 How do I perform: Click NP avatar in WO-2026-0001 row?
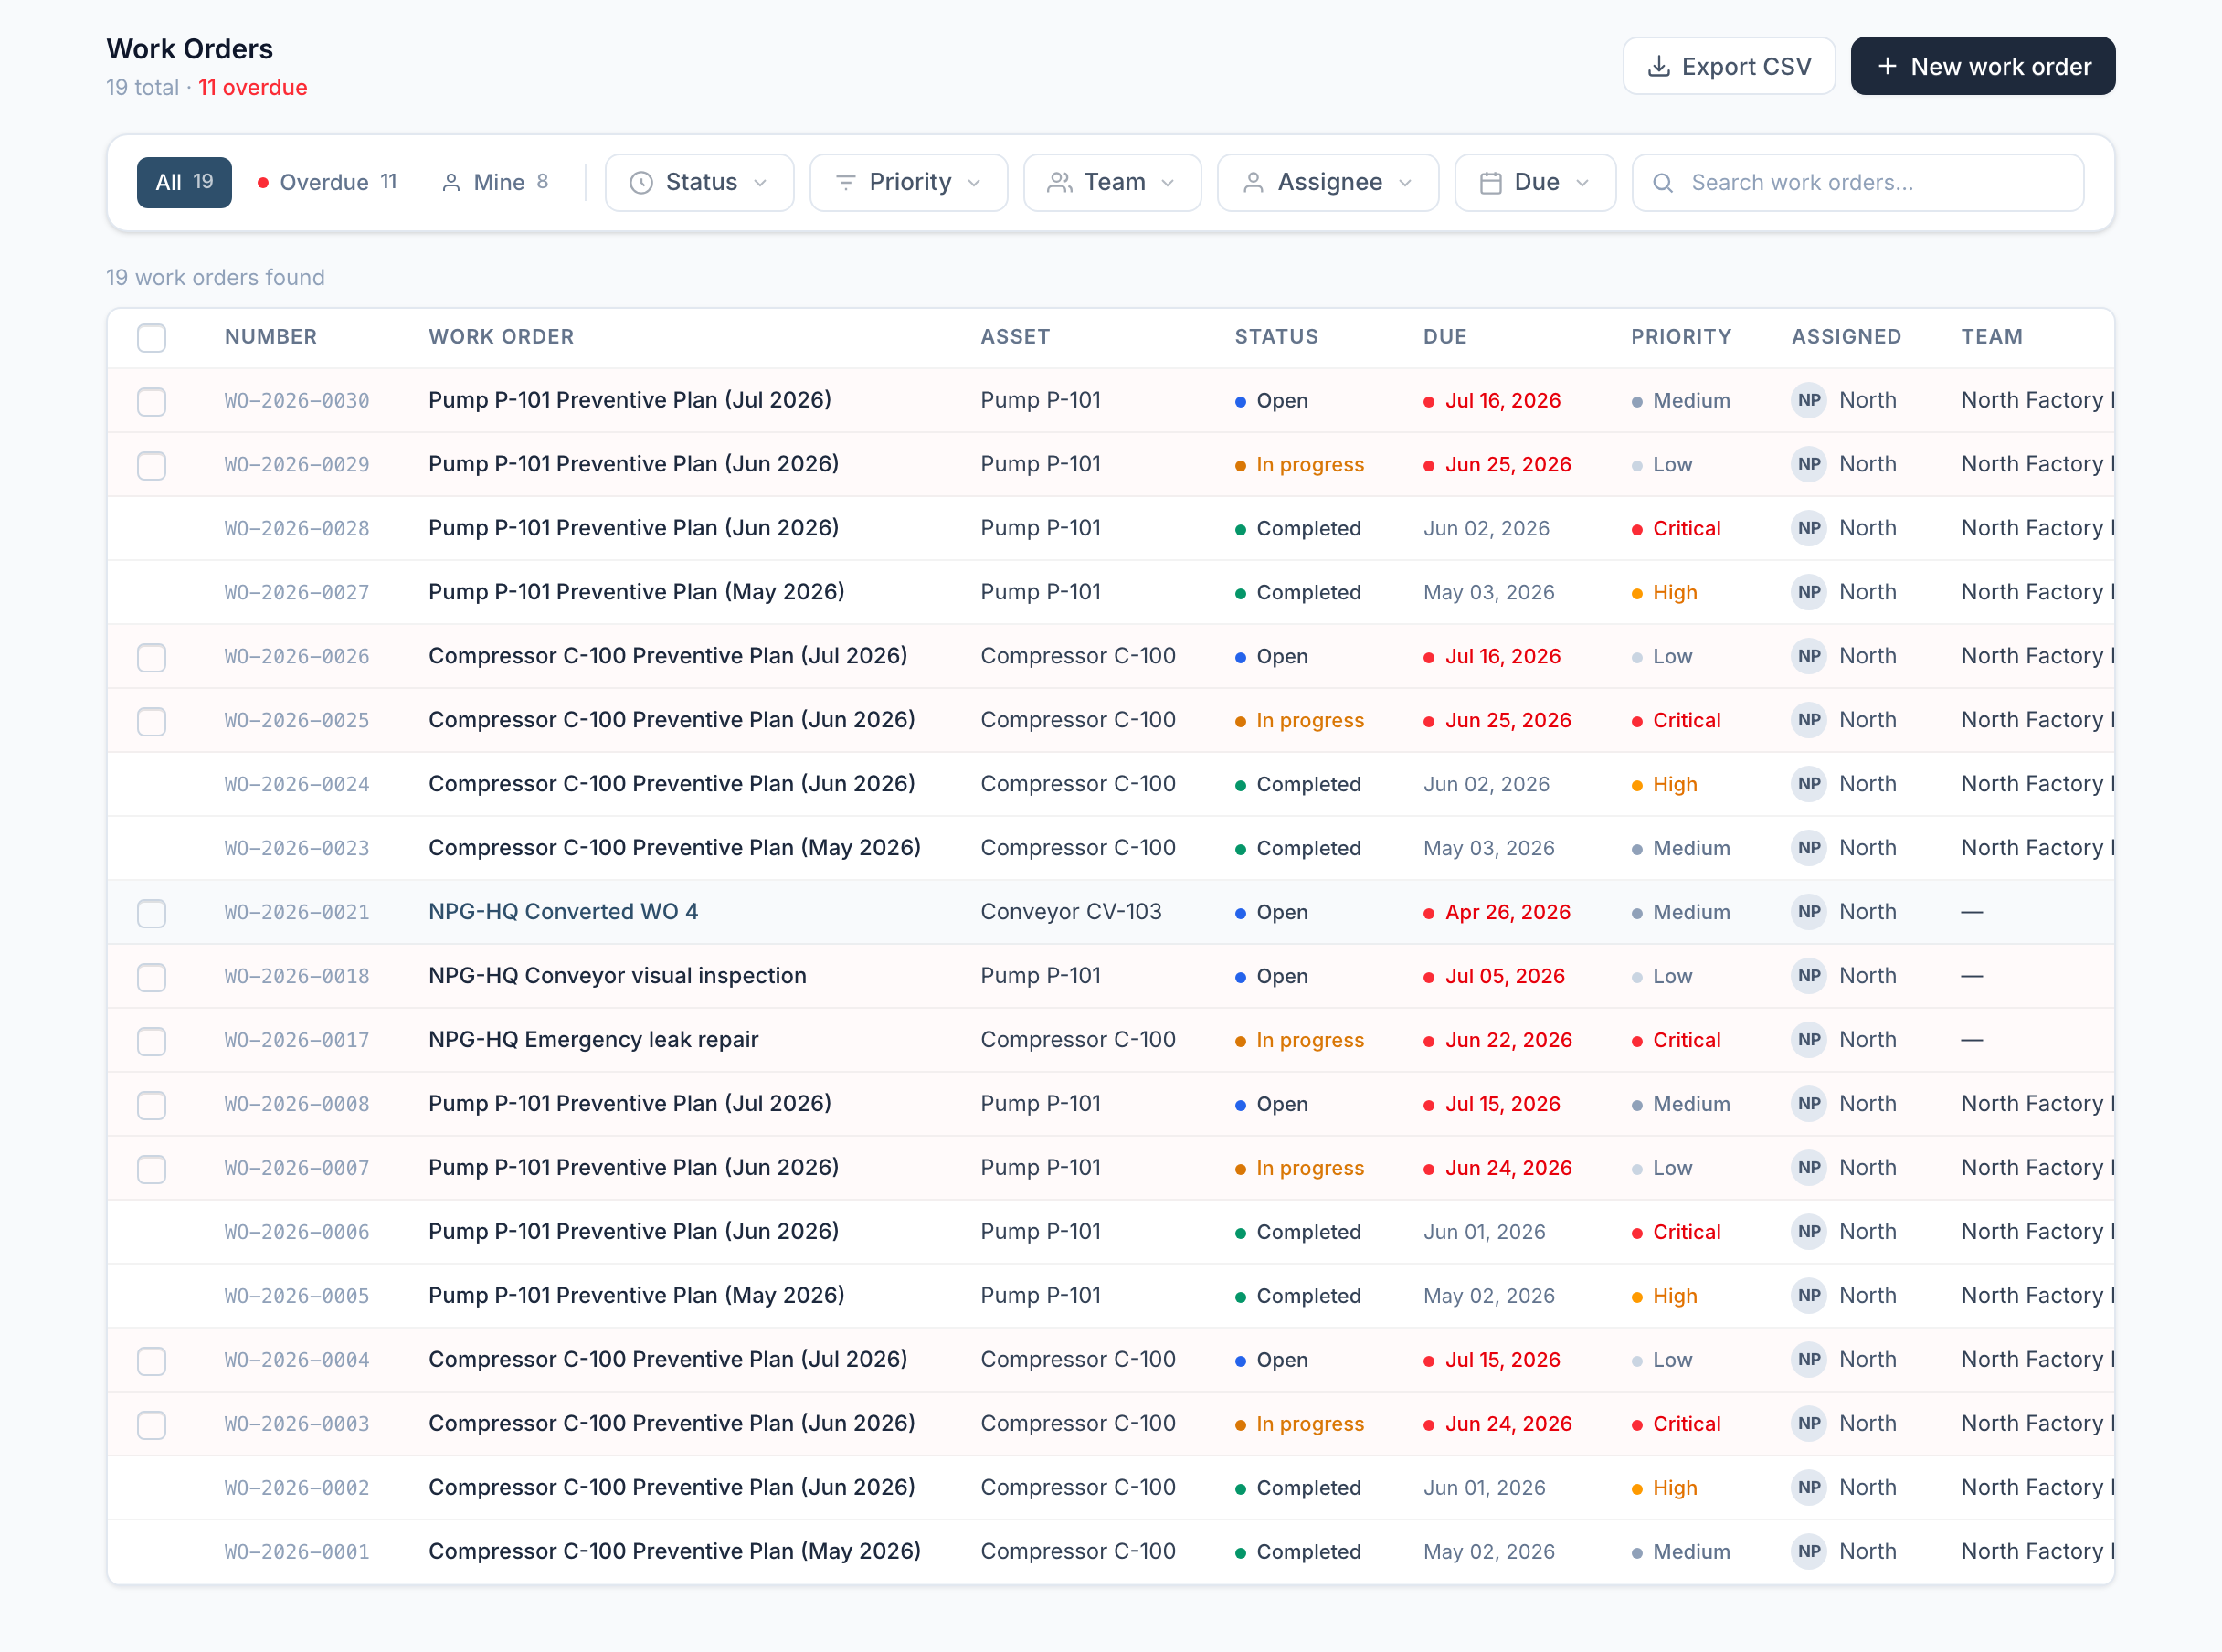[1808, 1551]
